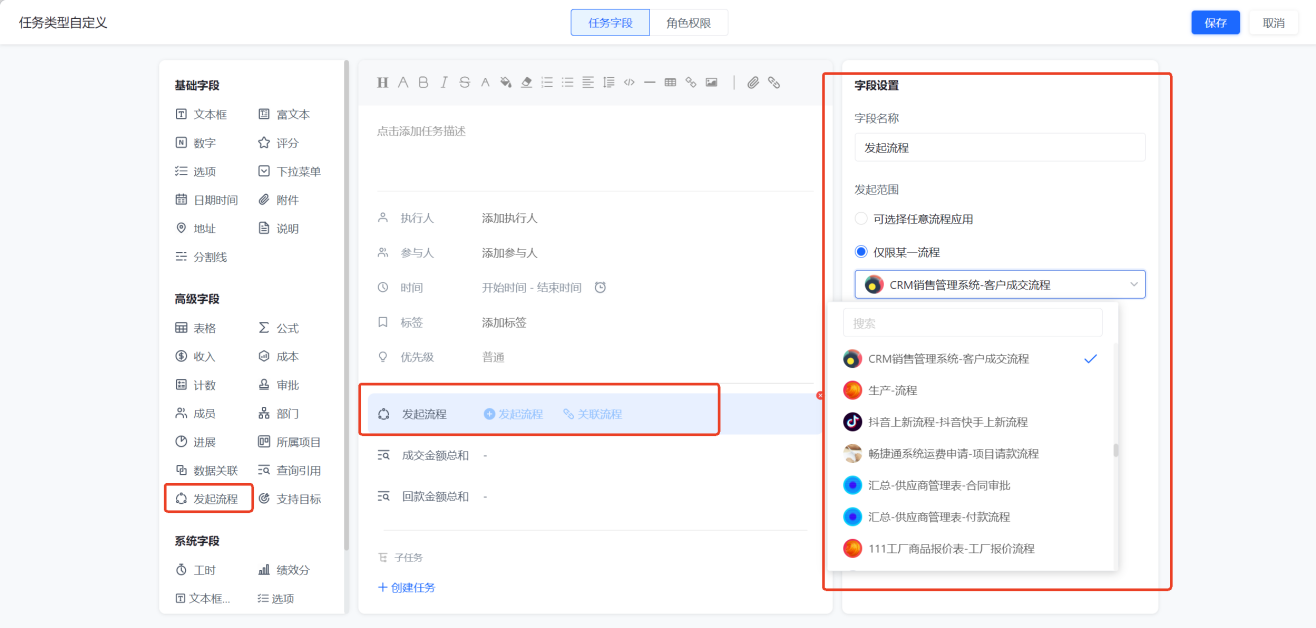1316x628 pixels.
Task: Click the 搜索 box in the flow dropdown
Action: [x=973, y=323]
